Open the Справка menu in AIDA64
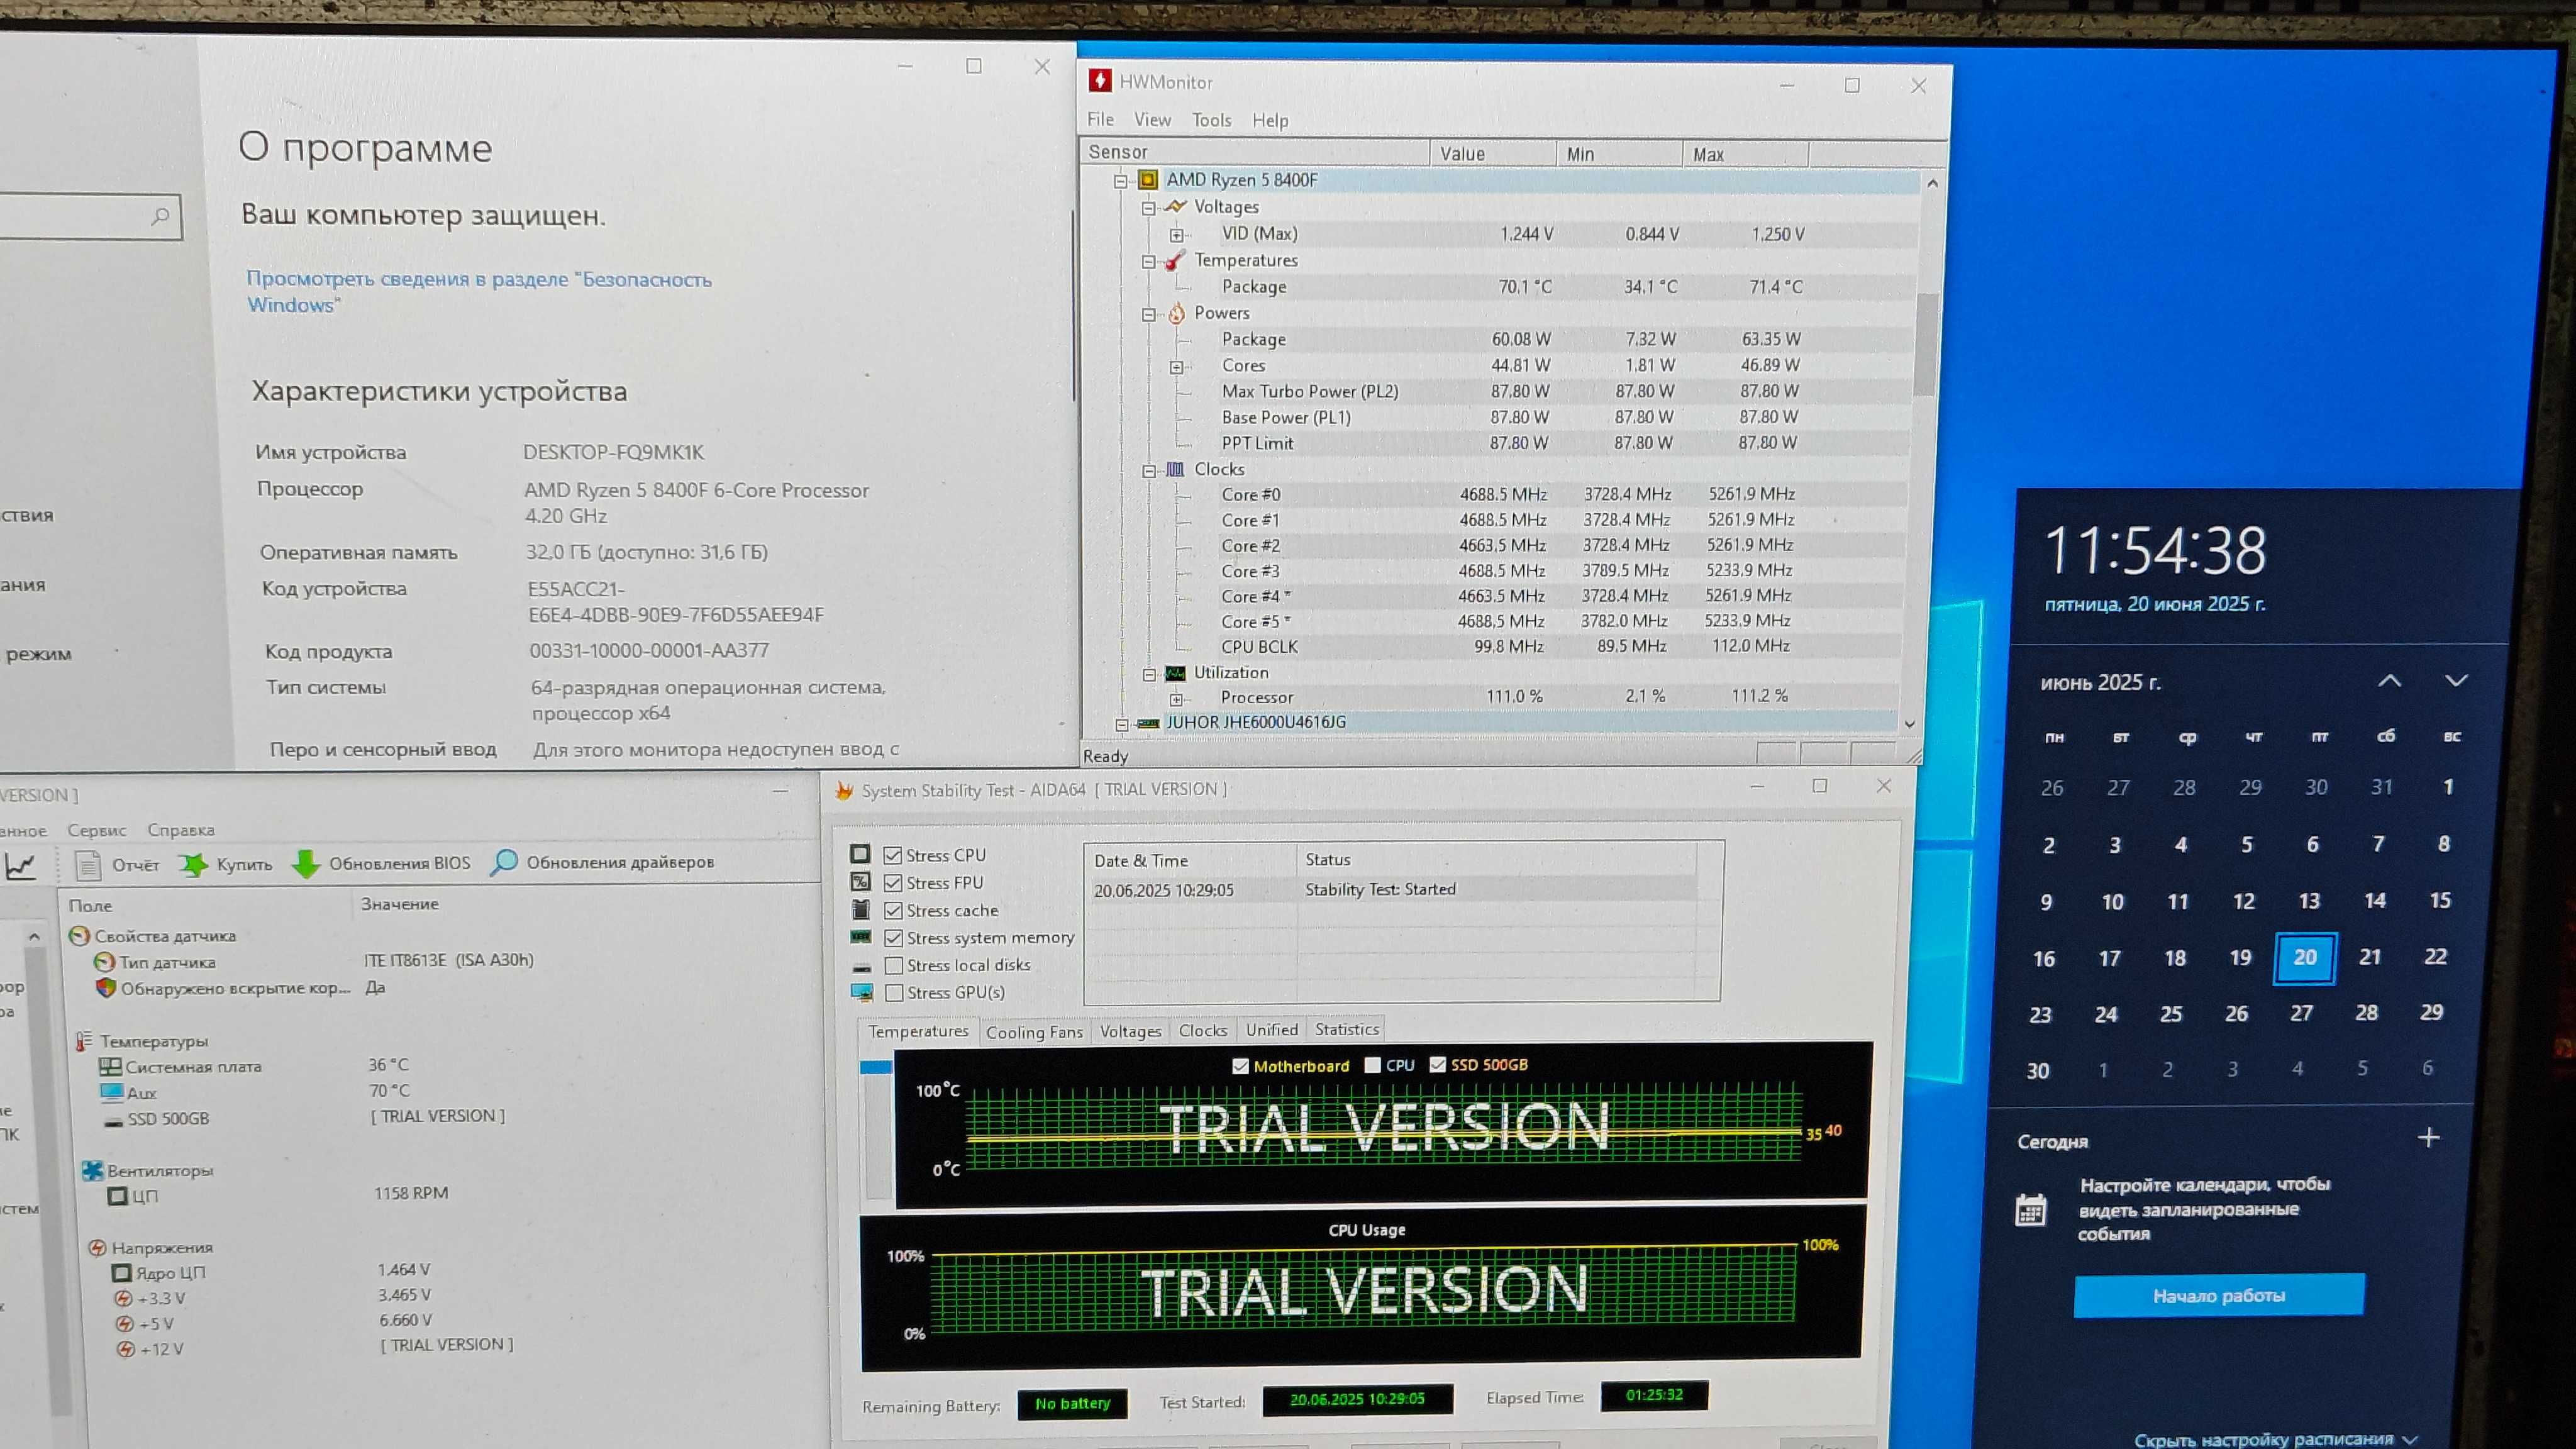2576x1449 pixels. (x=181, y=830)
